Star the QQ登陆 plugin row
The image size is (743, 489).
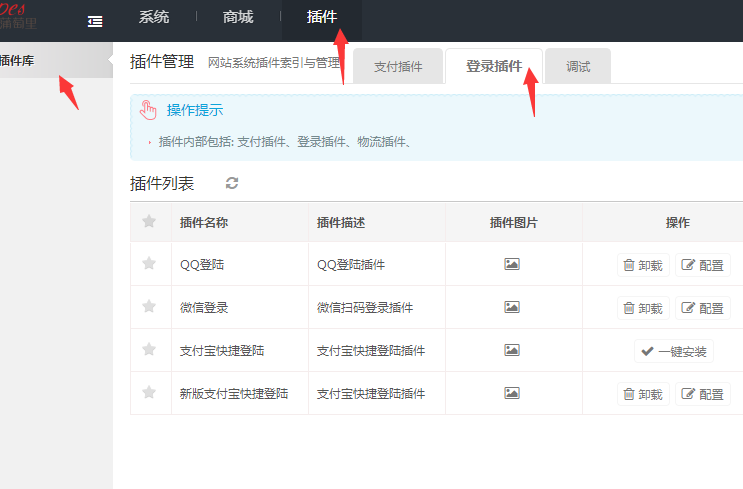click(149, 264)
